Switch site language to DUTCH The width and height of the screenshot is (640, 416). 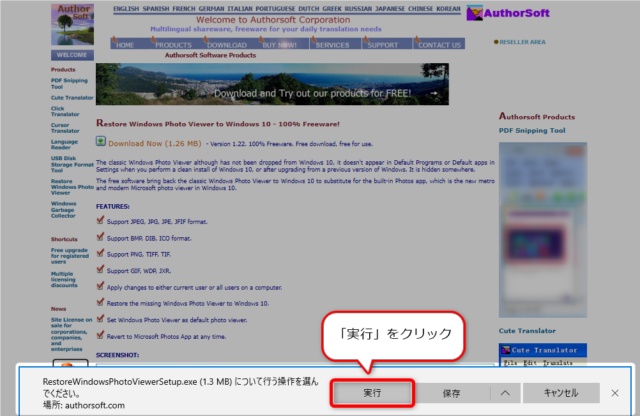coord(309,9)
